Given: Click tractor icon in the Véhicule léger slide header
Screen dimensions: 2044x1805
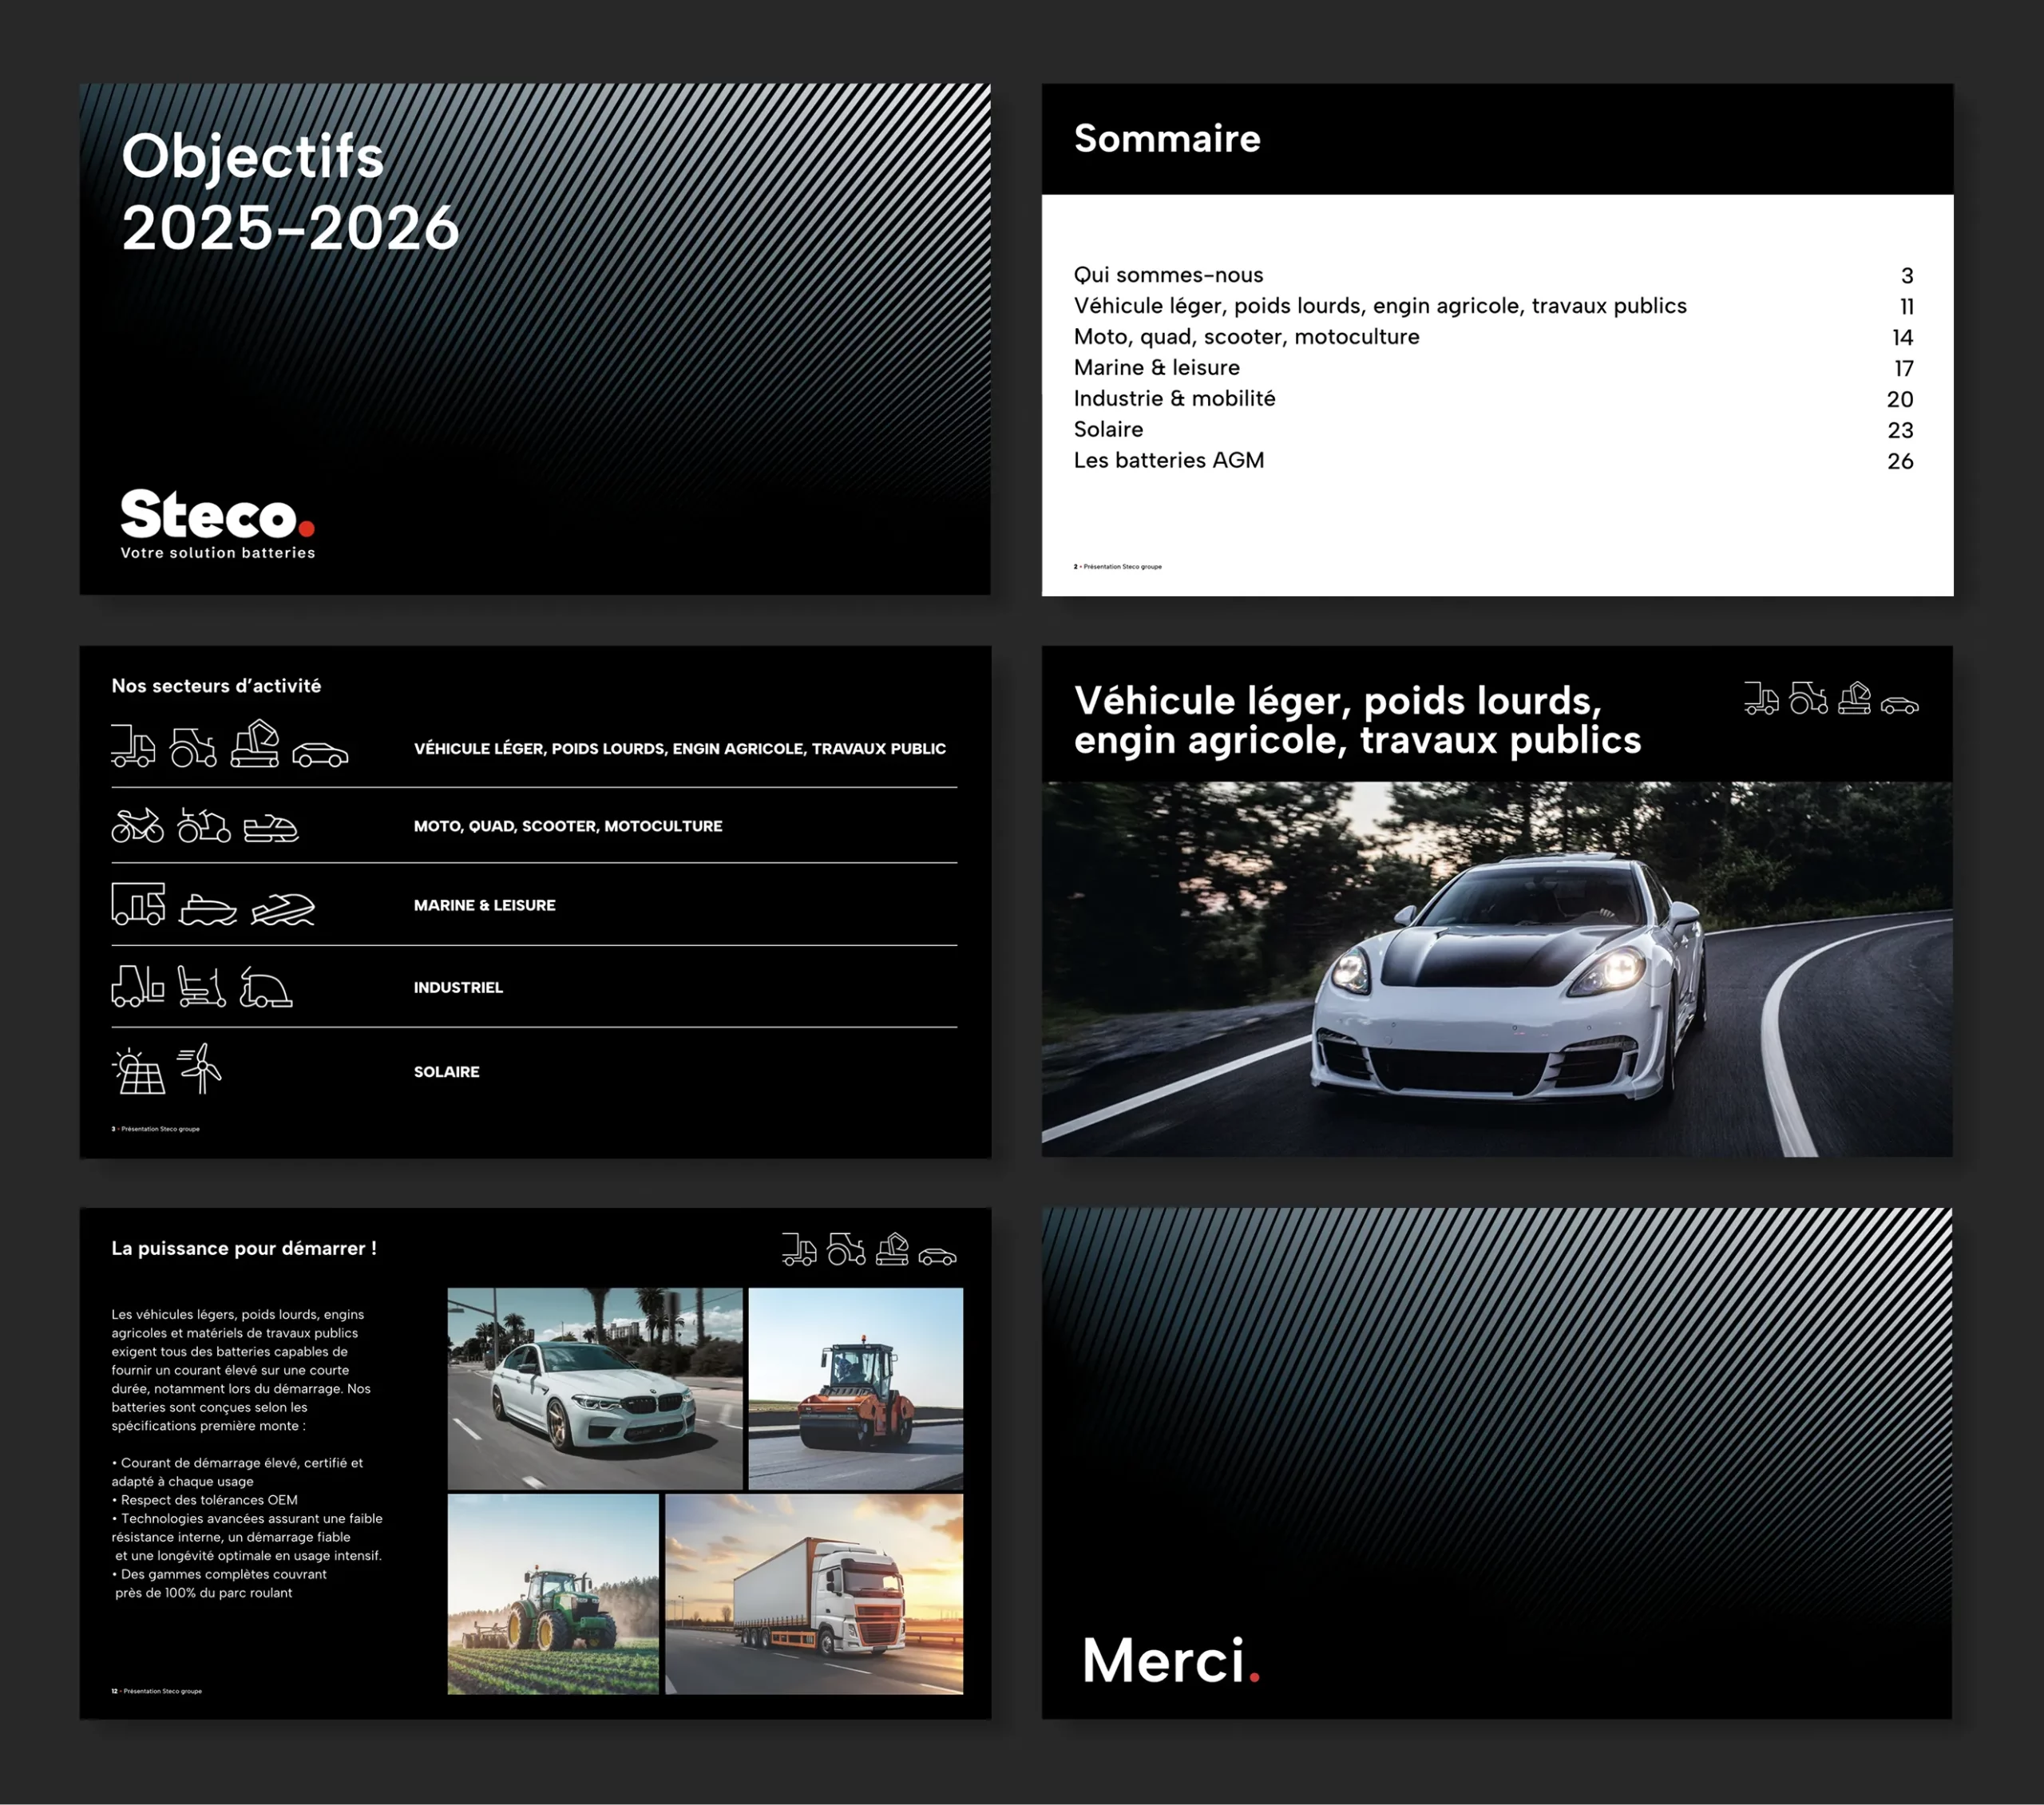Looking at the screenshot, I should point(1808,698).
